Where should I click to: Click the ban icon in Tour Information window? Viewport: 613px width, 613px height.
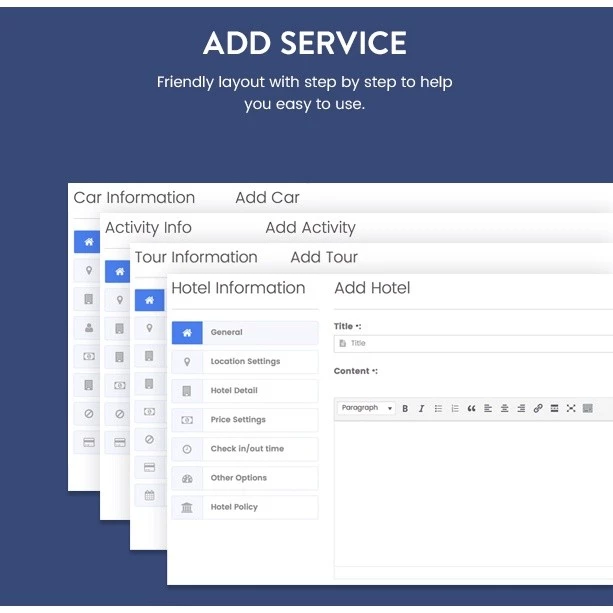point(149,439)
